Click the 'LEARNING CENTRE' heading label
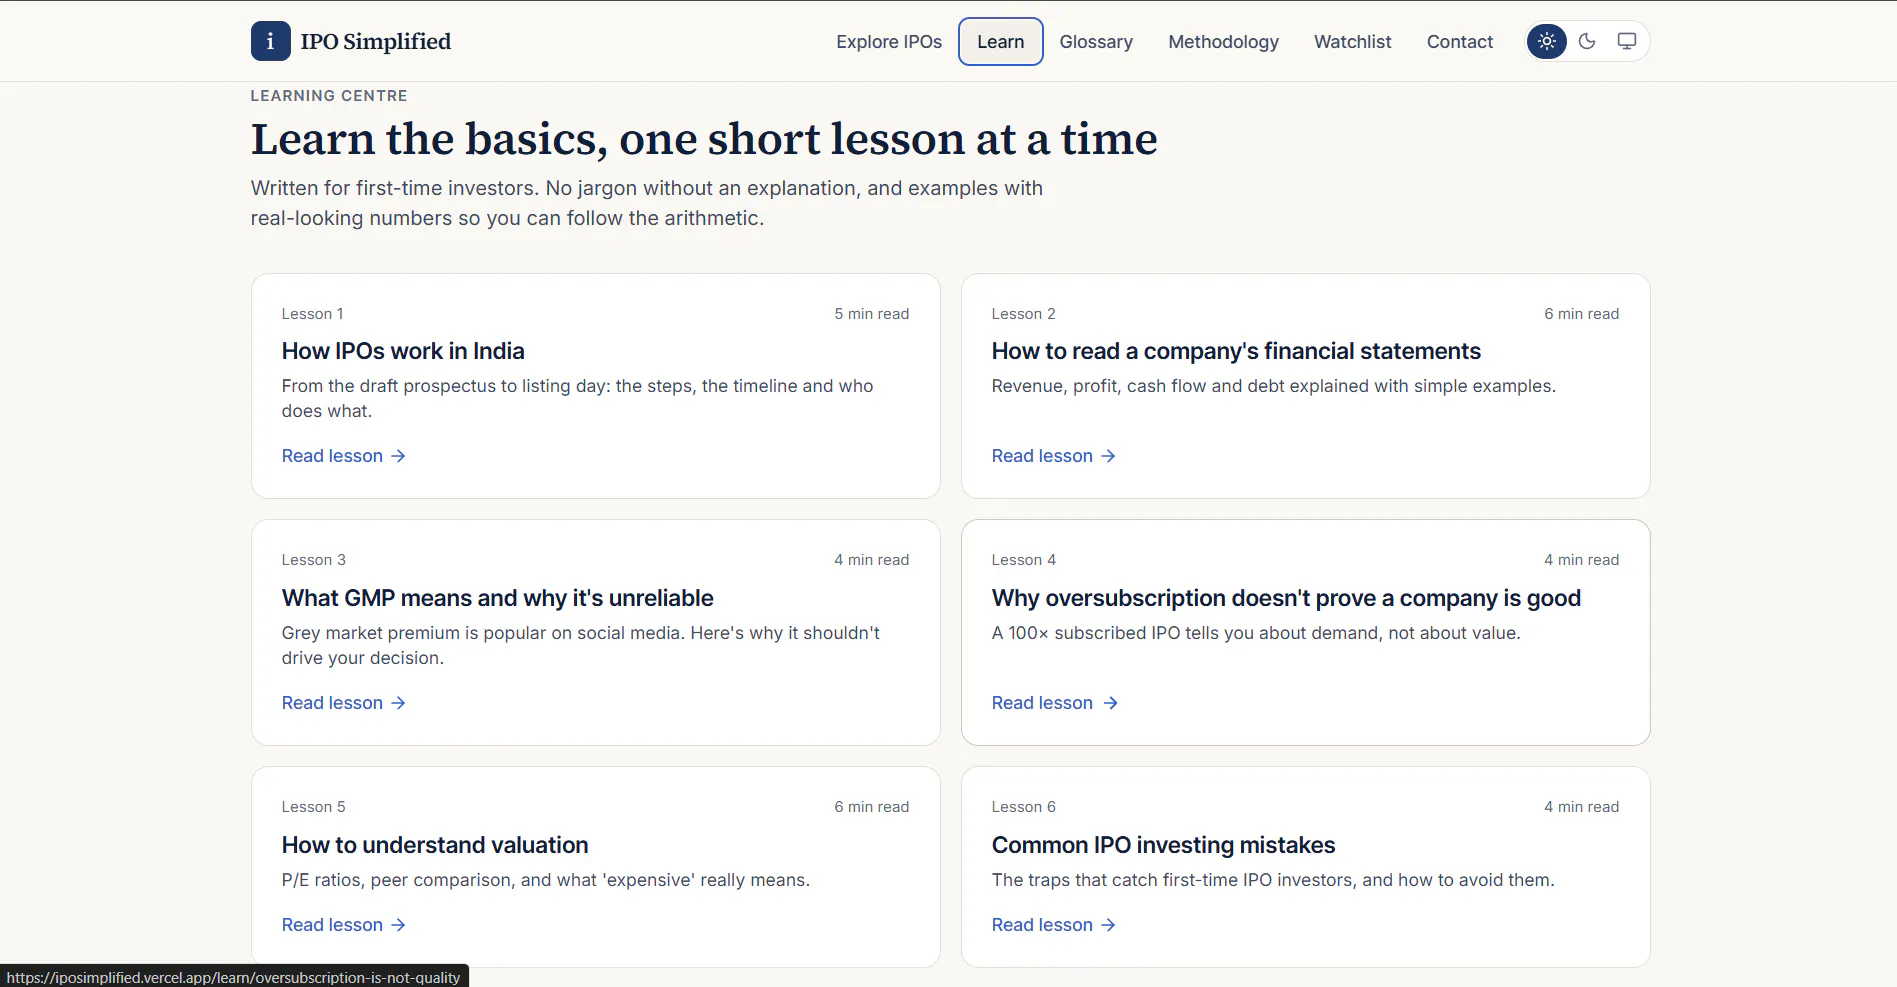Image resolution: width=1897 pixels, height=987 pixels. pyautogui.click(x=329, y=96)
